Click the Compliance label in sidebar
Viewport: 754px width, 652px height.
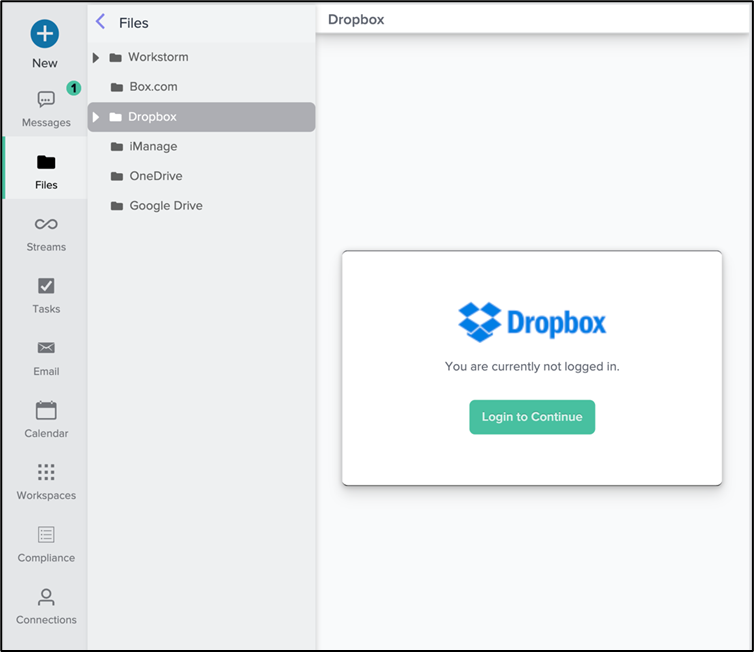click(46, 558)
